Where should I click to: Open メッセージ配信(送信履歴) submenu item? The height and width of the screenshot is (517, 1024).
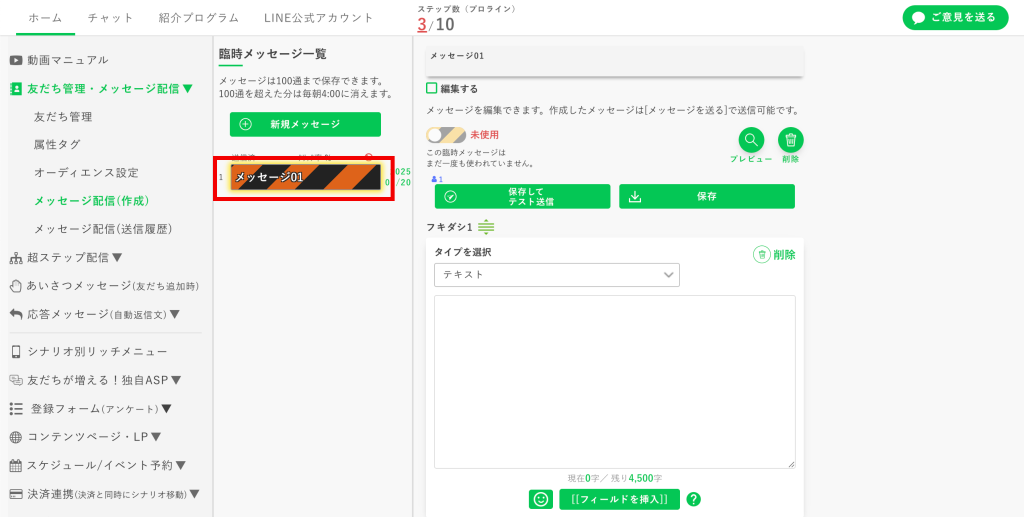(103, 230)
